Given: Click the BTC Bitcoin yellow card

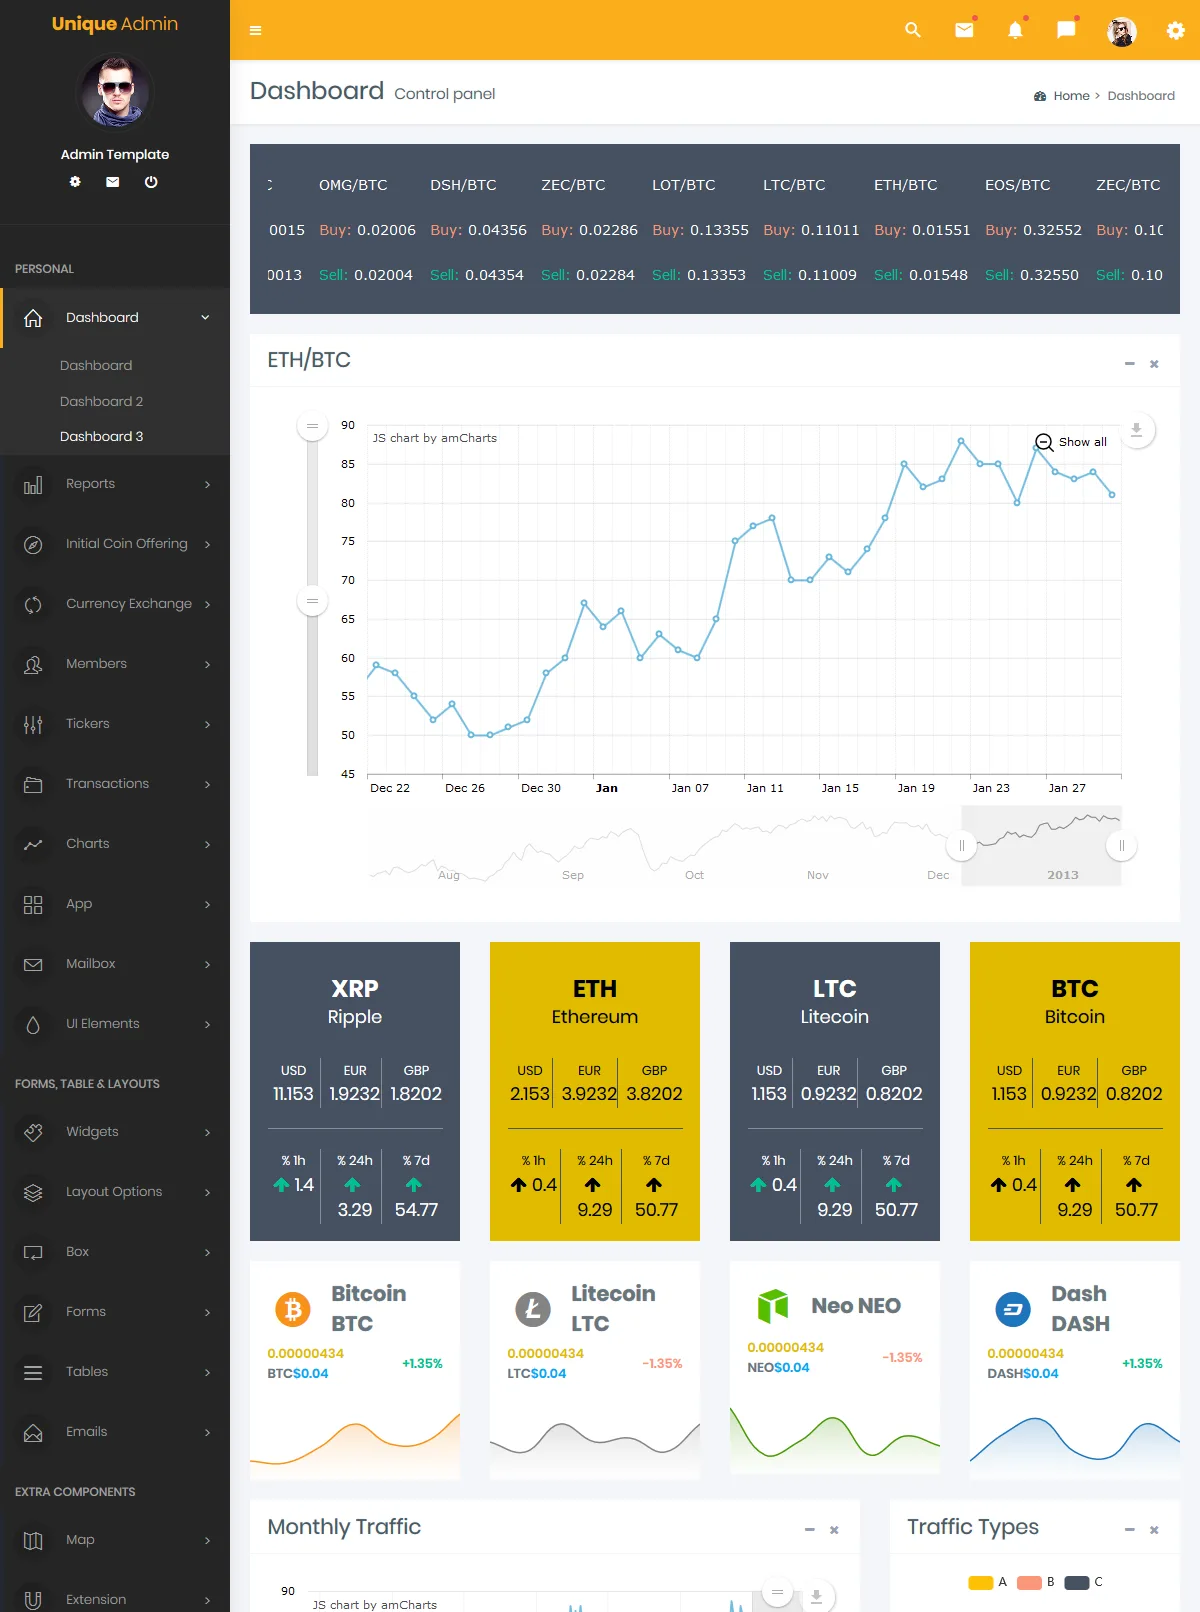Looking at the screenshot, I should [1075, 1091].
